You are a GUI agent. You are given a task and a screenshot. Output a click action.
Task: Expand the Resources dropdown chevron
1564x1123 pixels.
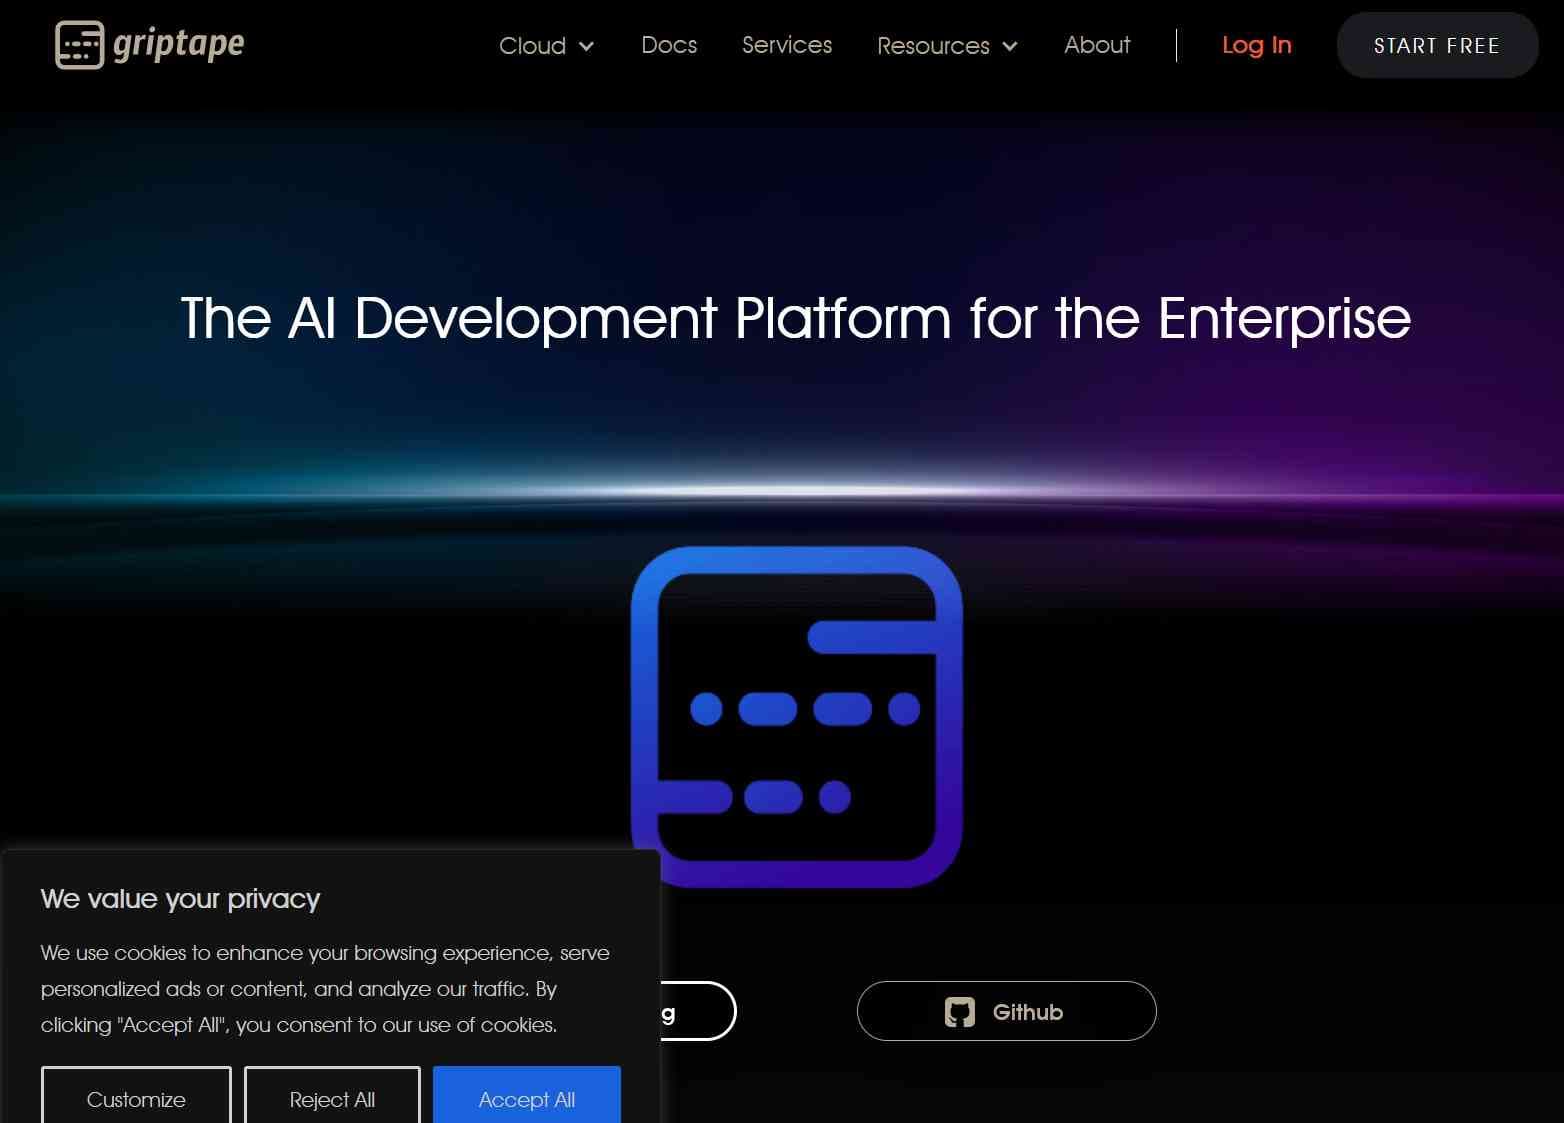(1010, 46)
